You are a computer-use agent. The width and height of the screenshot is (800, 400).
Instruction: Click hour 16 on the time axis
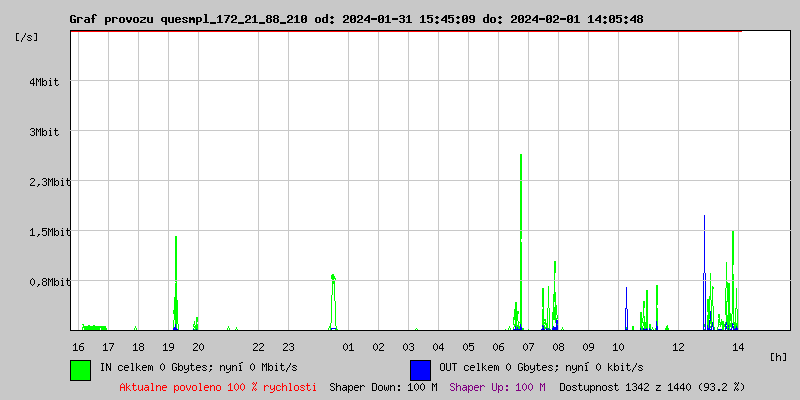[78, 347]
